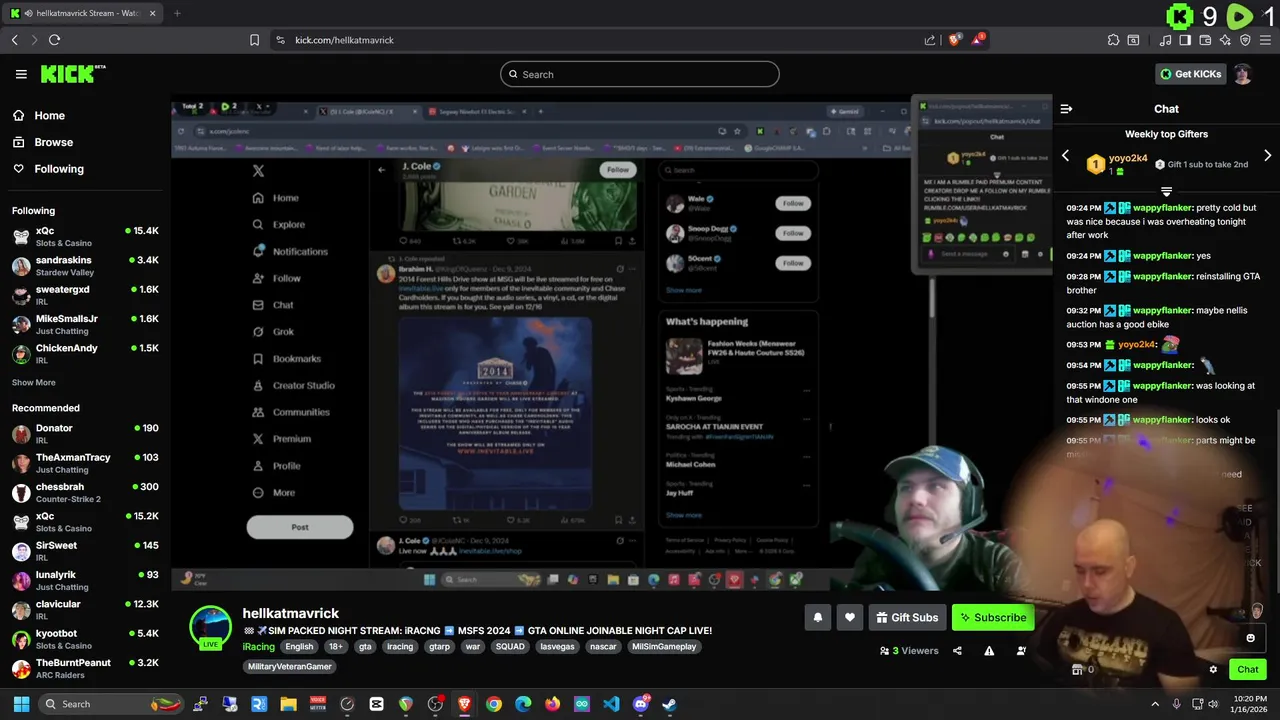Open chessbrah in Recommended
This screenshot has width=1280, height=720.
point(85,492)
